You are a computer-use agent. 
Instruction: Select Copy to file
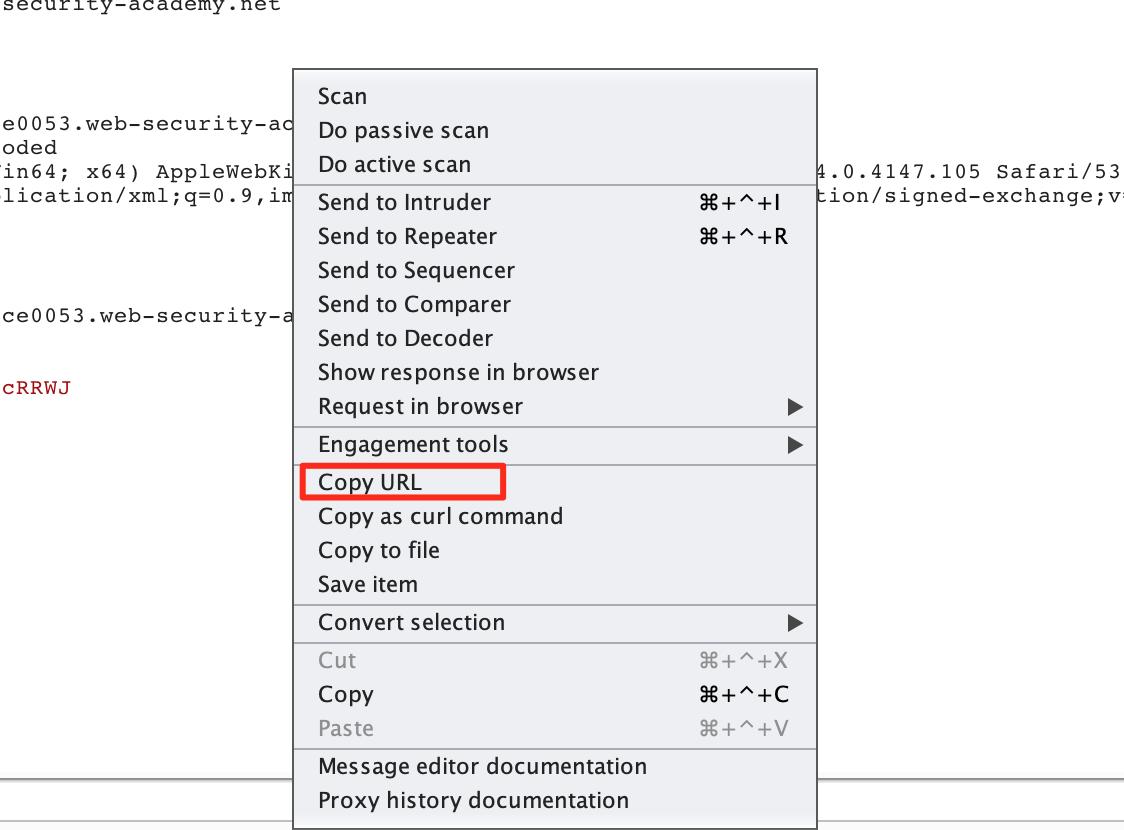tap(379, 551)
